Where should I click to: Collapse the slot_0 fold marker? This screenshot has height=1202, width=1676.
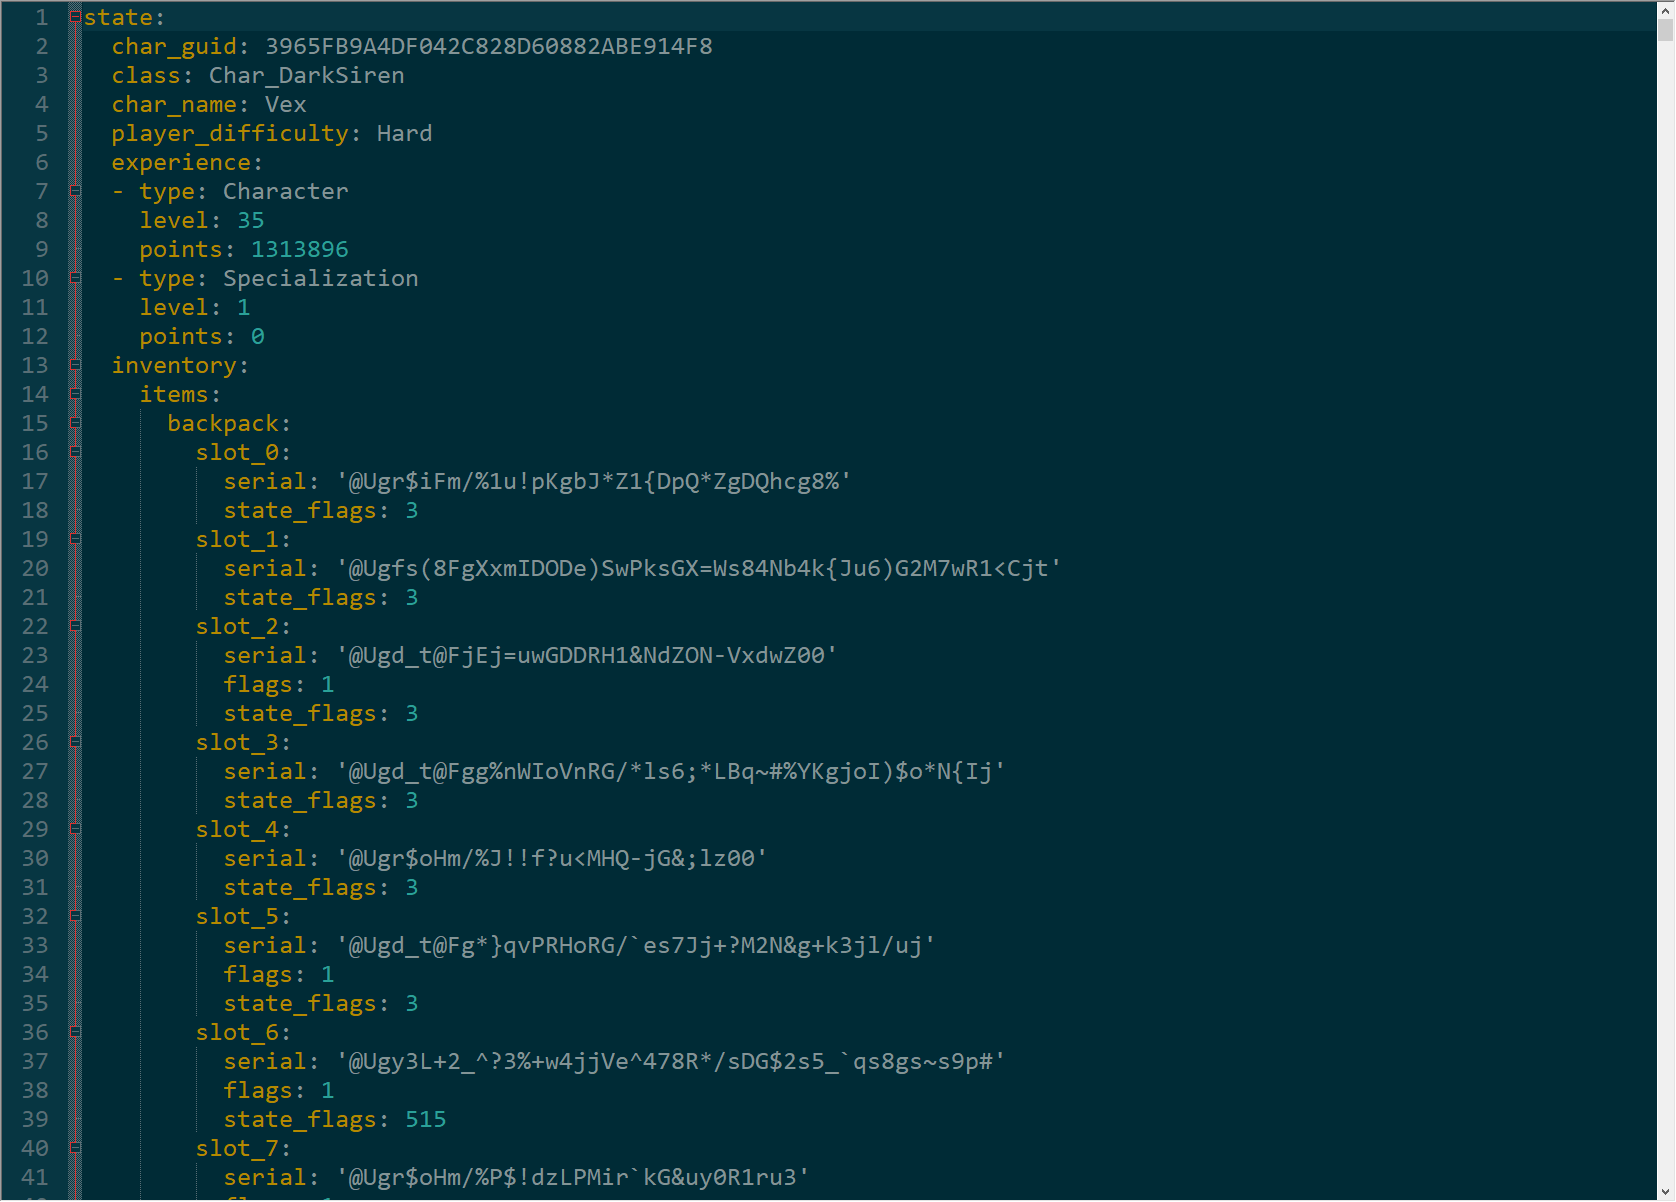75,452
